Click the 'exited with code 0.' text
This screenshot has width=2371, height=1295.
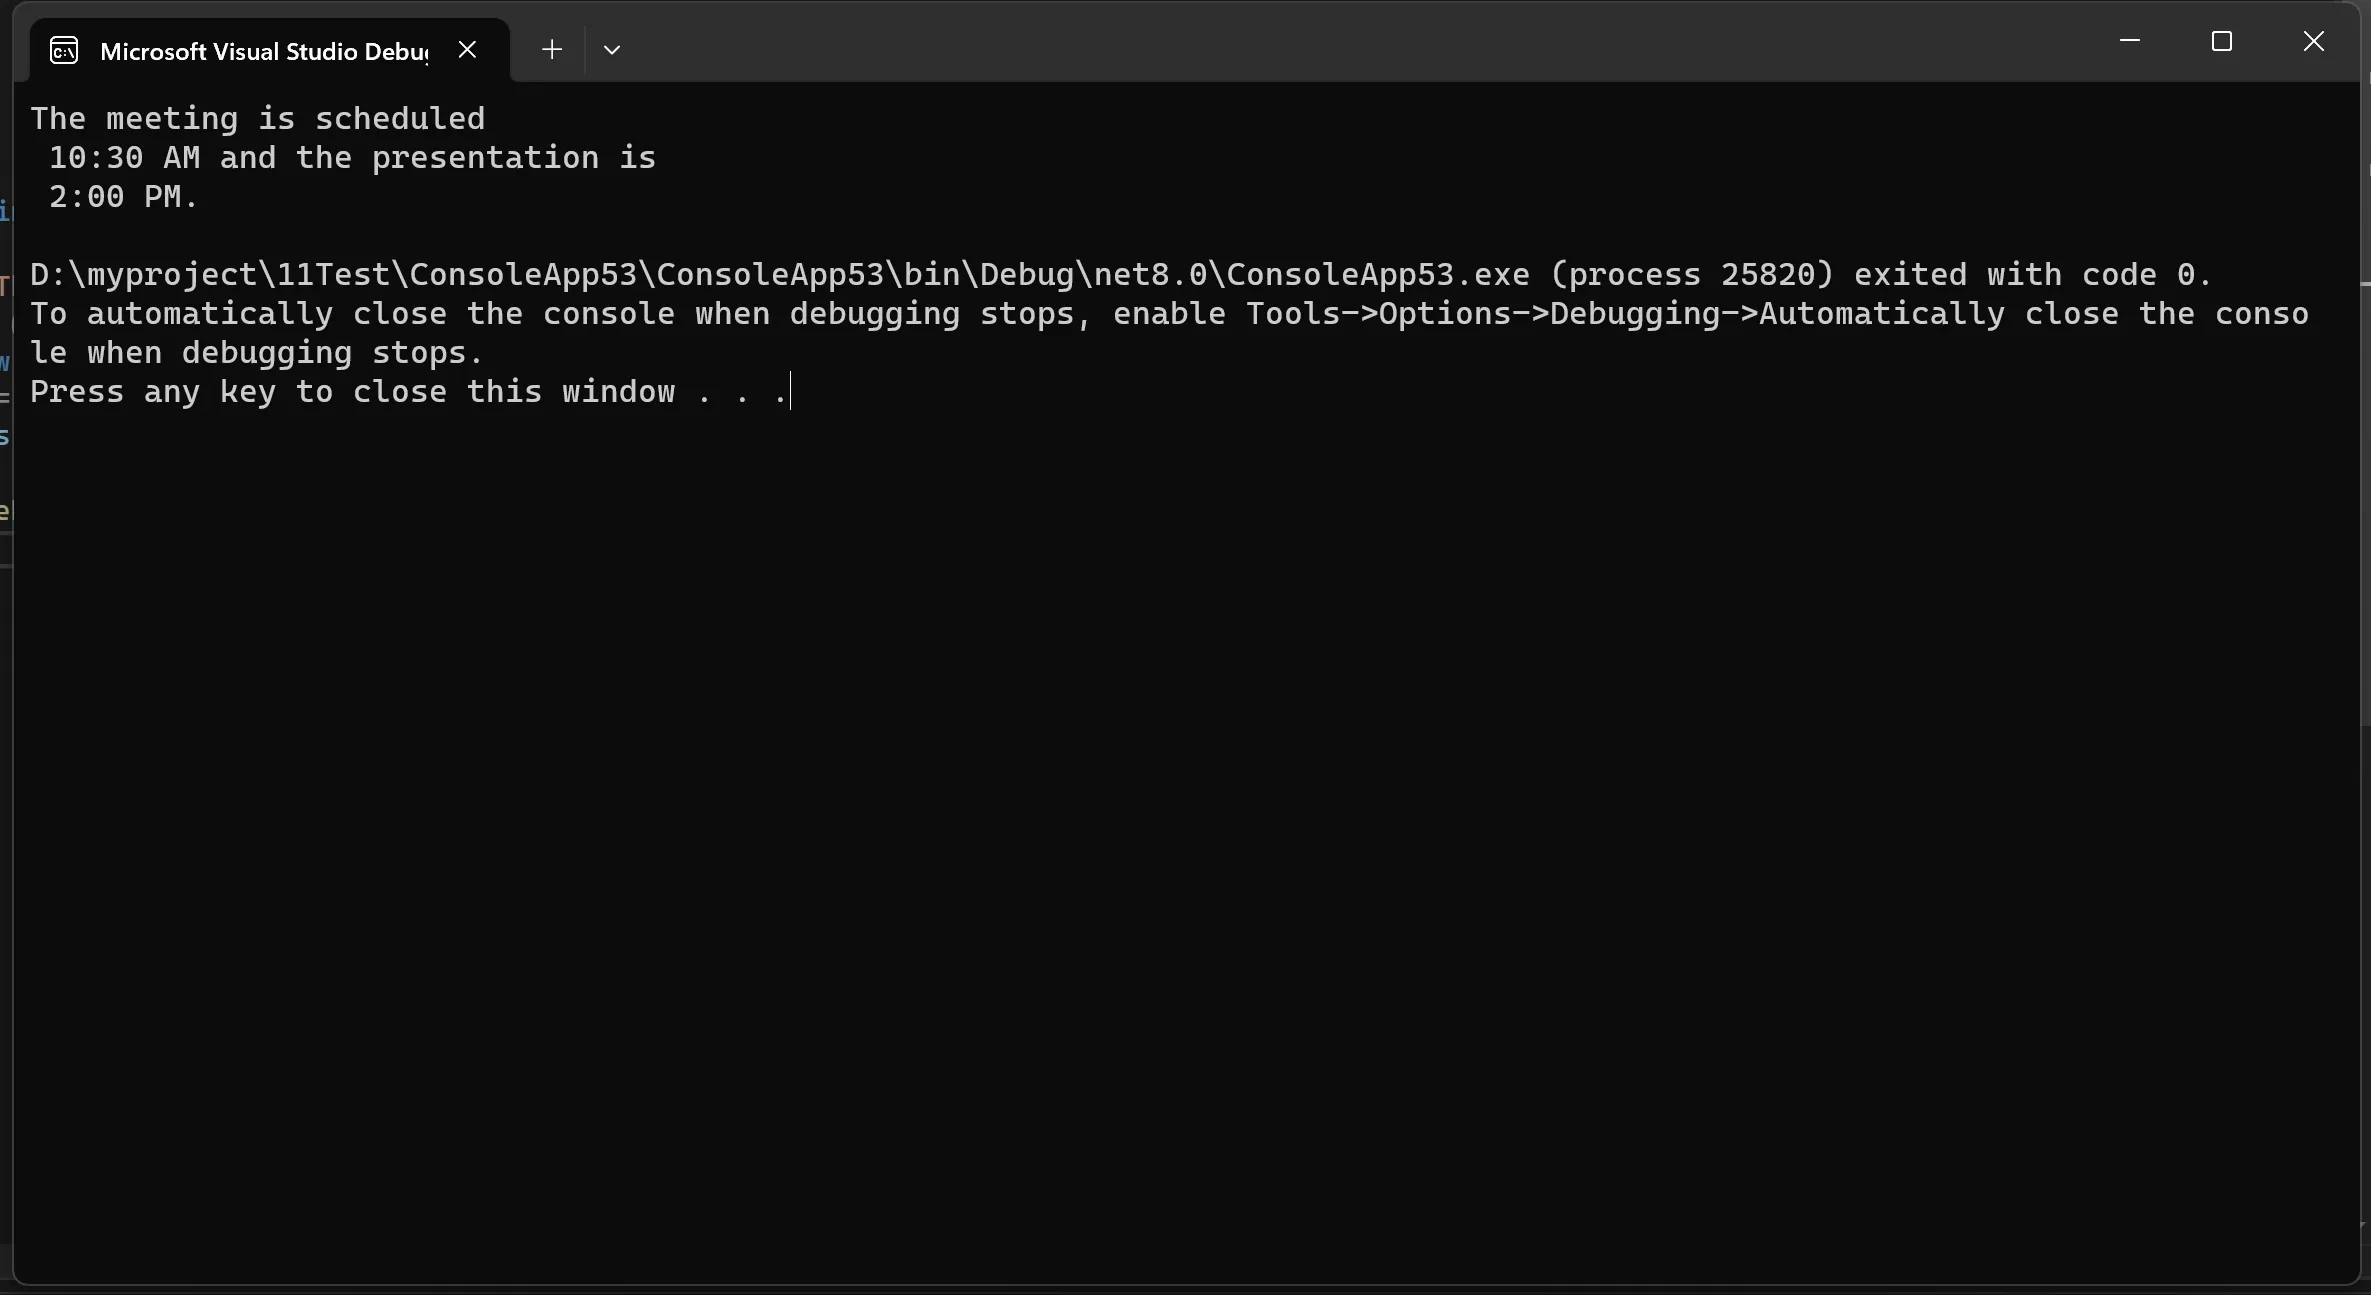(x=2033, y=275)
